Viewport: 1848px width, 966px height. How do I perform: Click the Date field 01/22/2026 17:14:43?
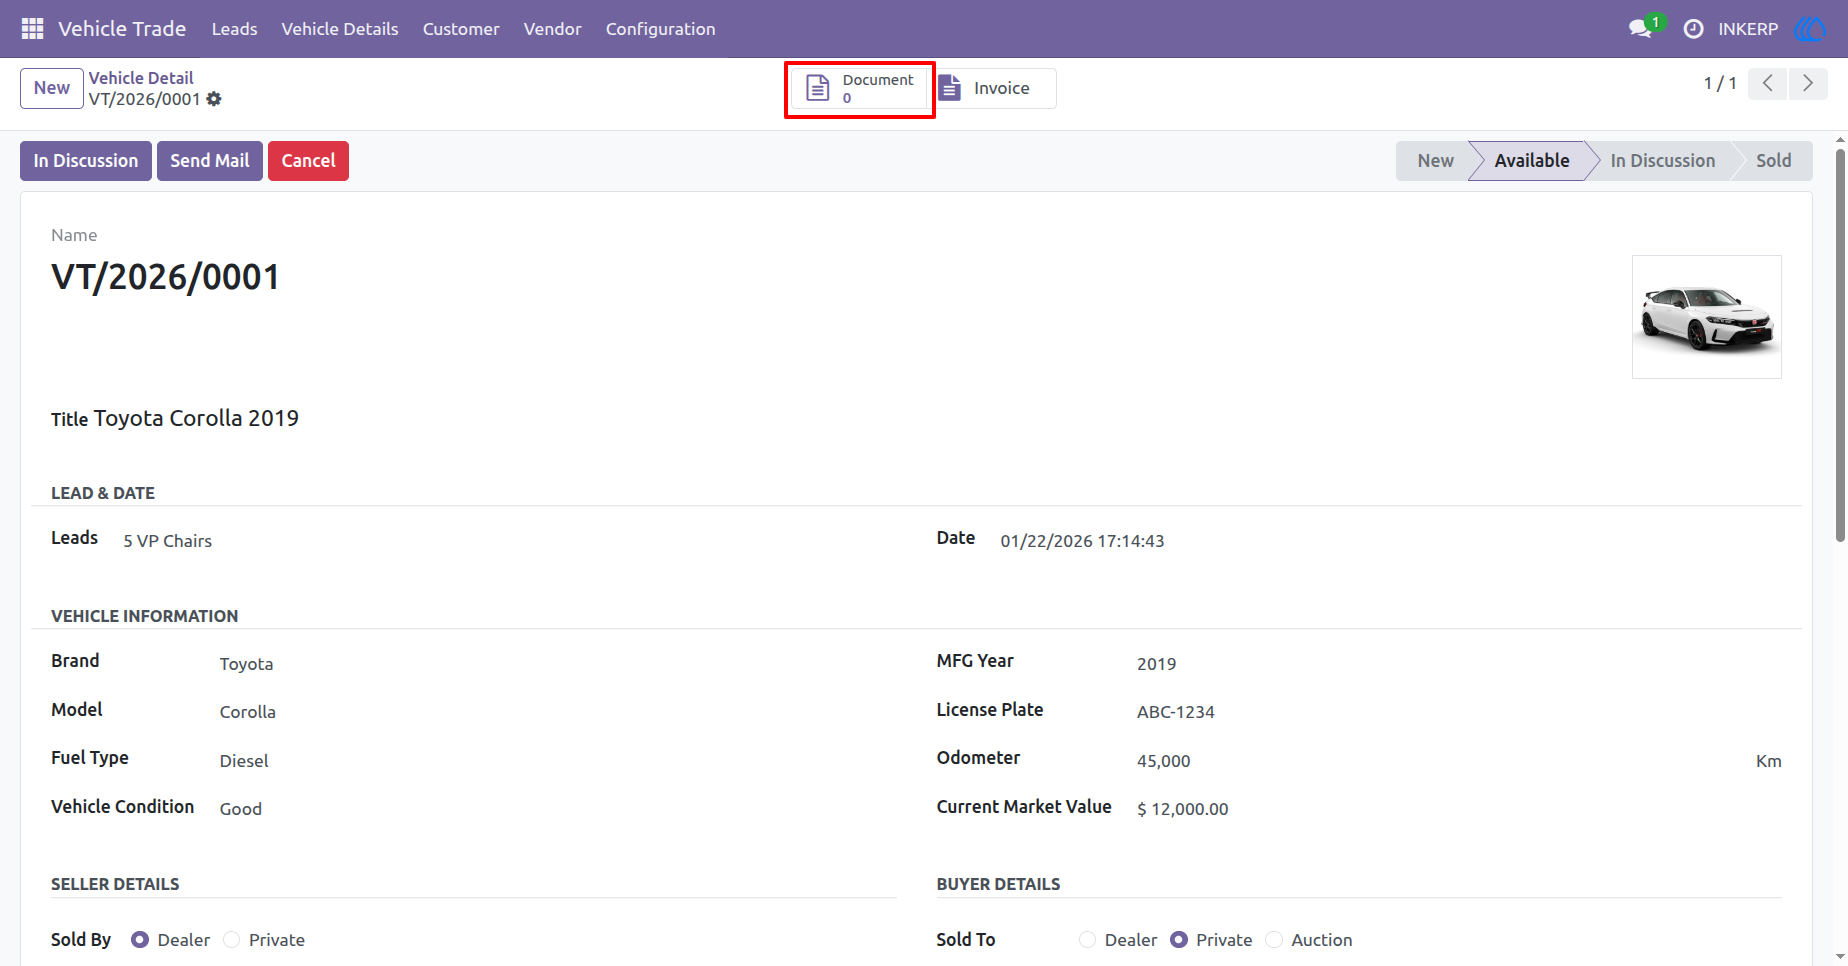1083,541
